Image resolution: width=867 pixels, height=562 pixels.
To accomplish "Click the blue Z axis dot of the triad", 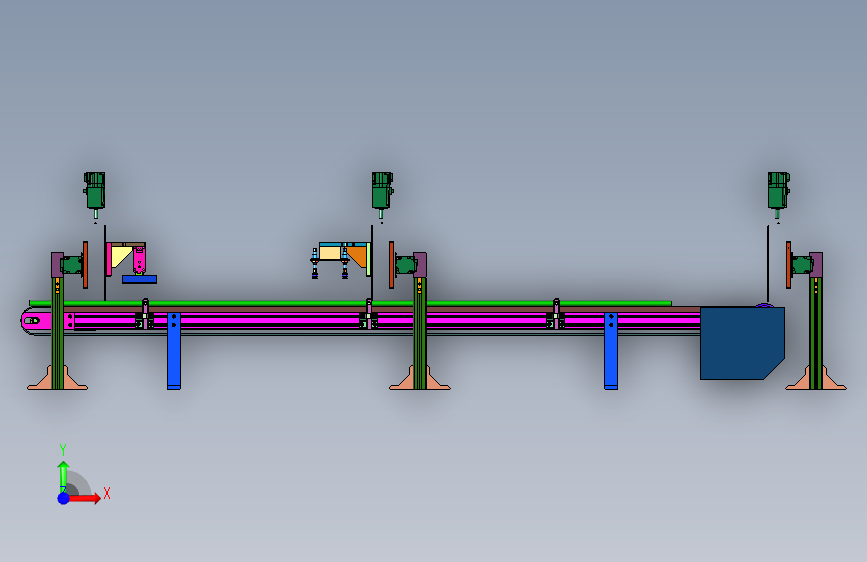I will coord(64,498).
